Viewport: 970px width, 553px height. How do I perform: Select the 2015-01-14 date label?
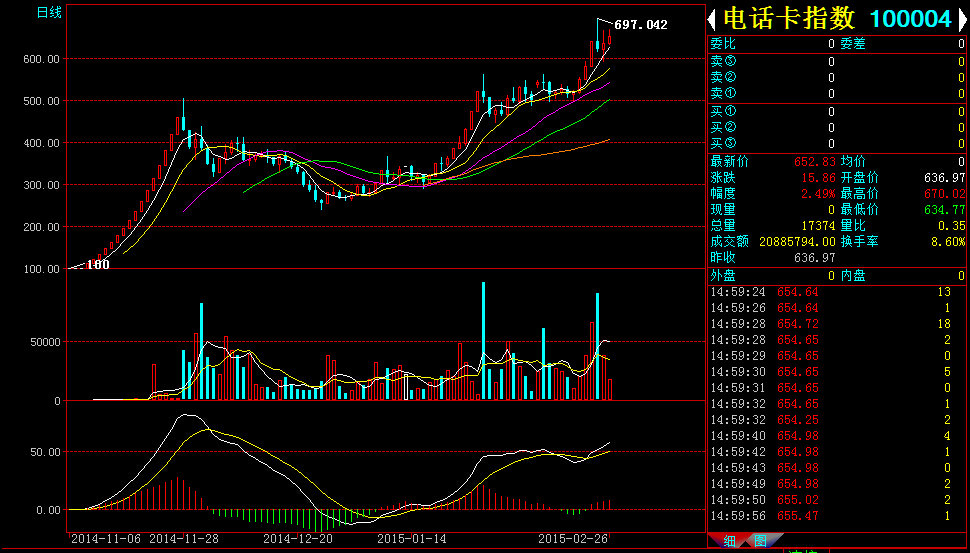coord(411,539)
